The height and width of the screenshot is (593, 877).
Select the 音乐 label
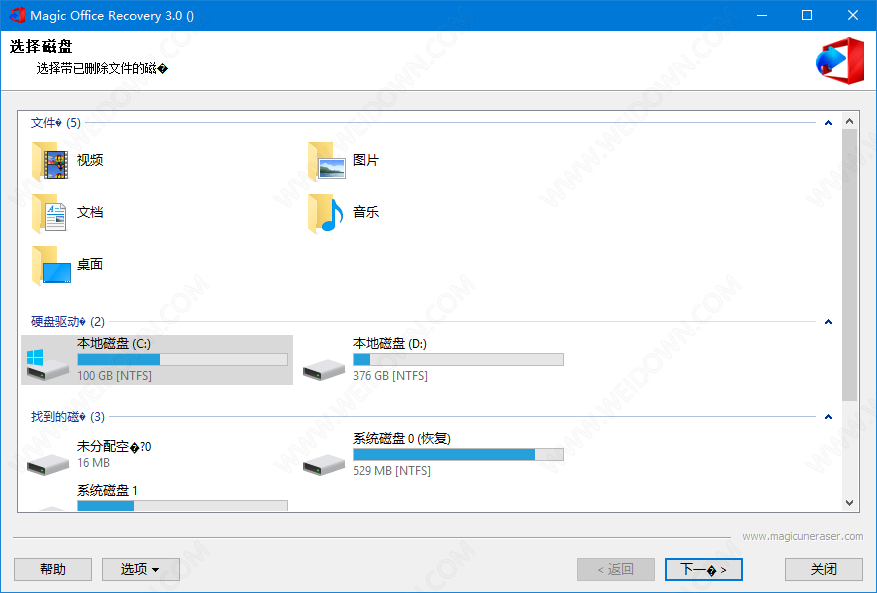pos(366,212)
